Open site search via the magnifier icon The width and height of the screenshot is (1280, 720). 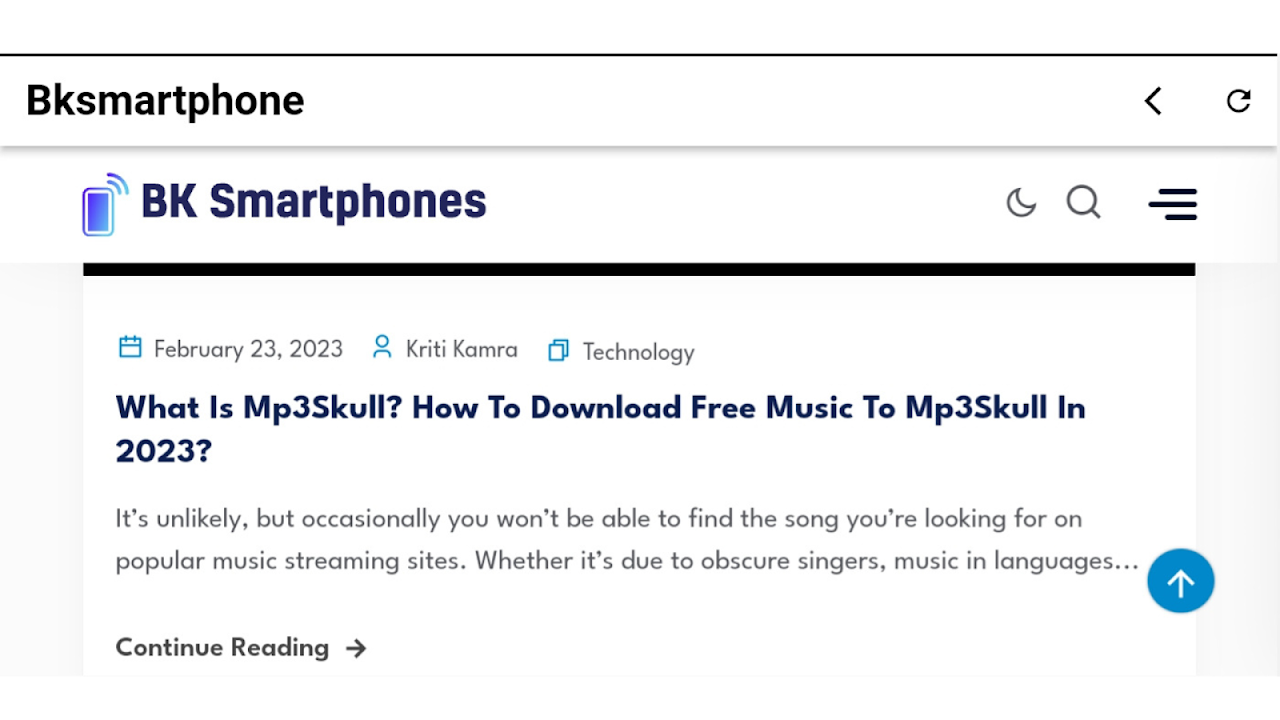(x=1083, y=203)
